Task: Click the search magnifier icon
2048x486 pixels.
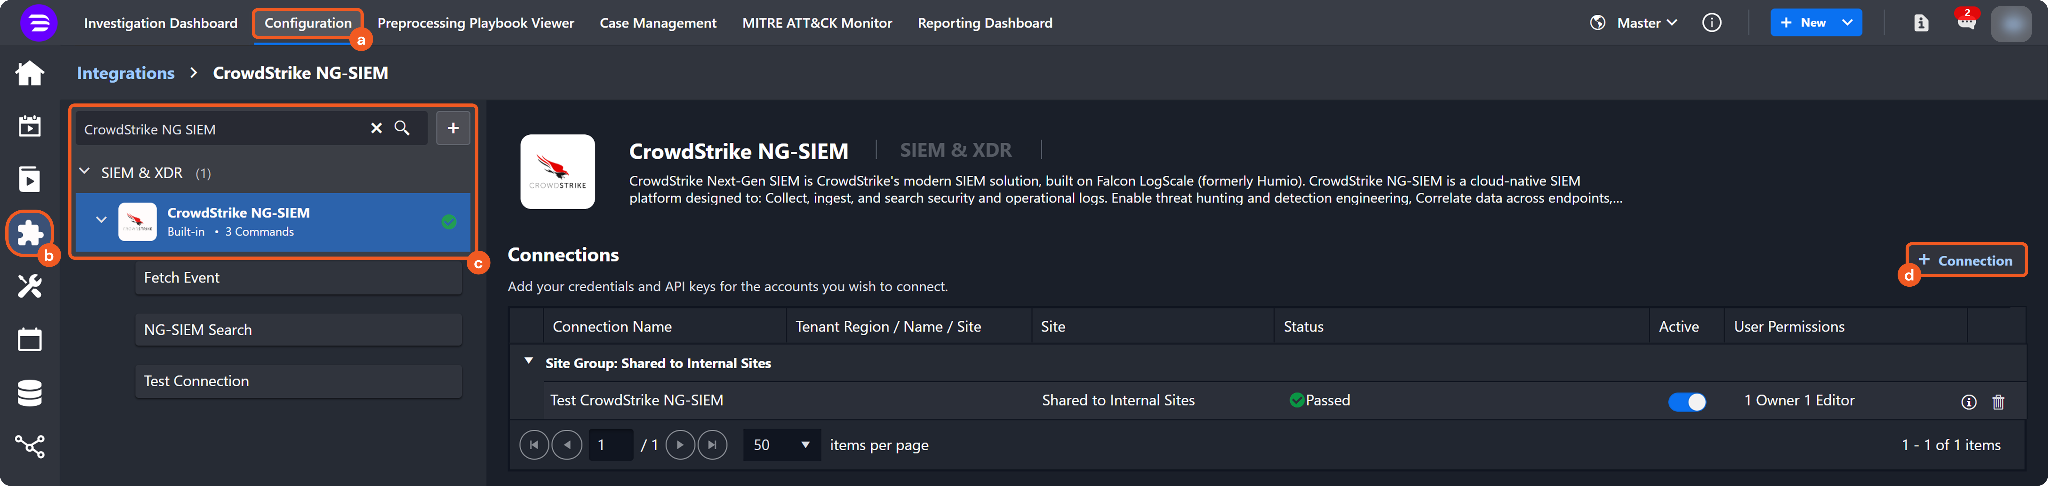Action: pos(402,128)
